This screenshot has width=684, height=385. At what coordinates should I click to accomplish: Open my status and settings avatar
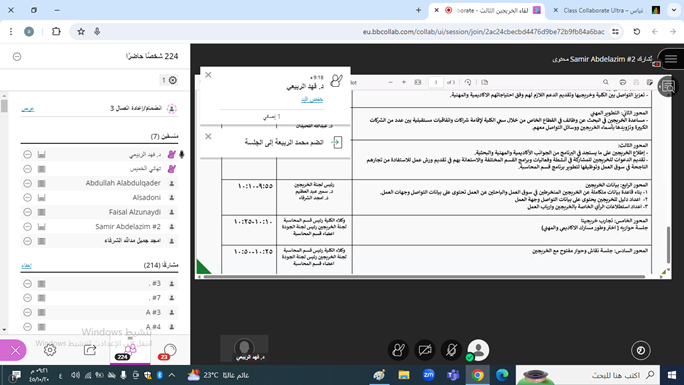[x=478, y=350]
